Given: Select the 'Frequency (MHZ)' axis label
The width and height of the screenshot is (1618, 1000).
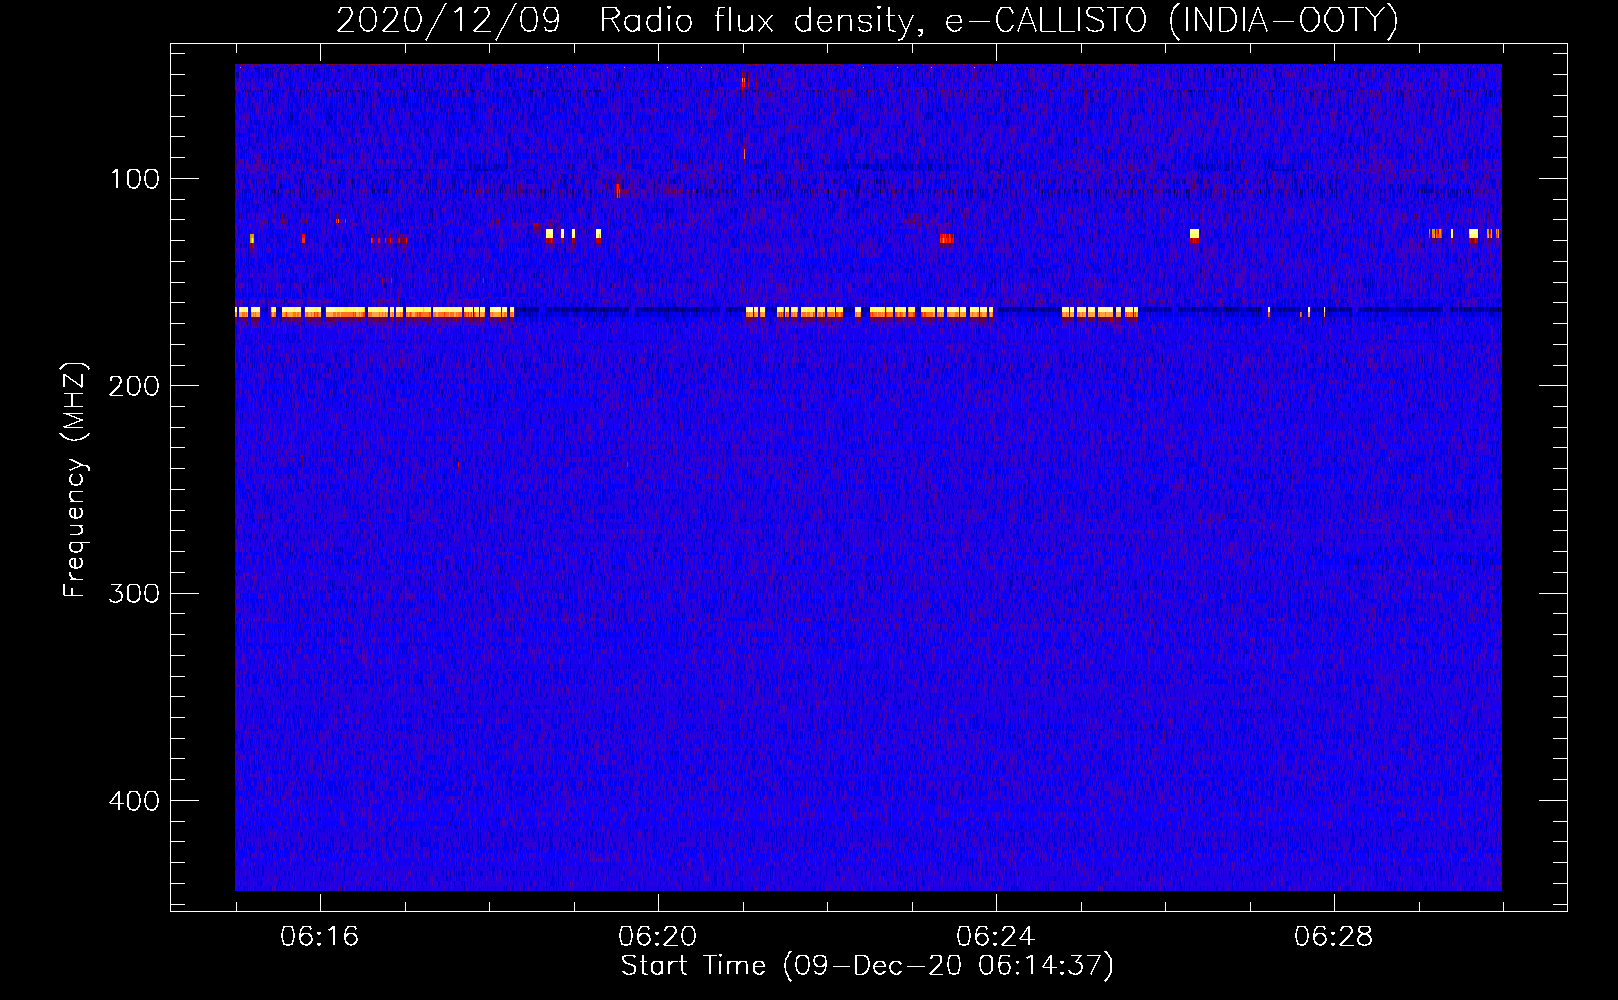Looking at the screenshot, I should (x=75, y=479).
